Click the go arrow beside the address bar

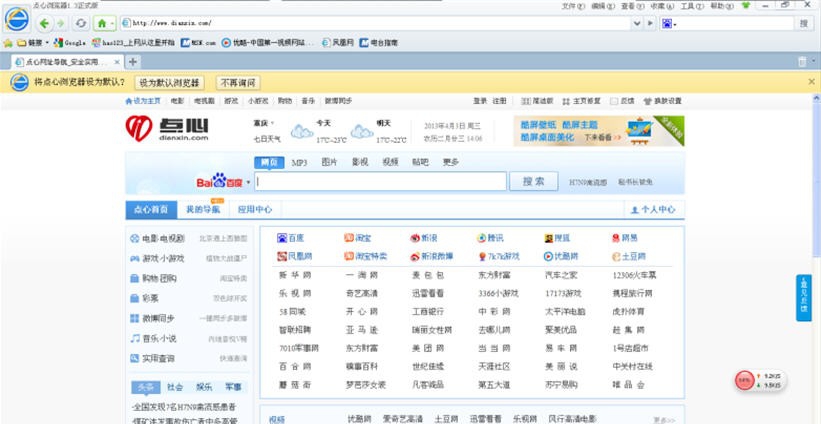click(651, 23)
